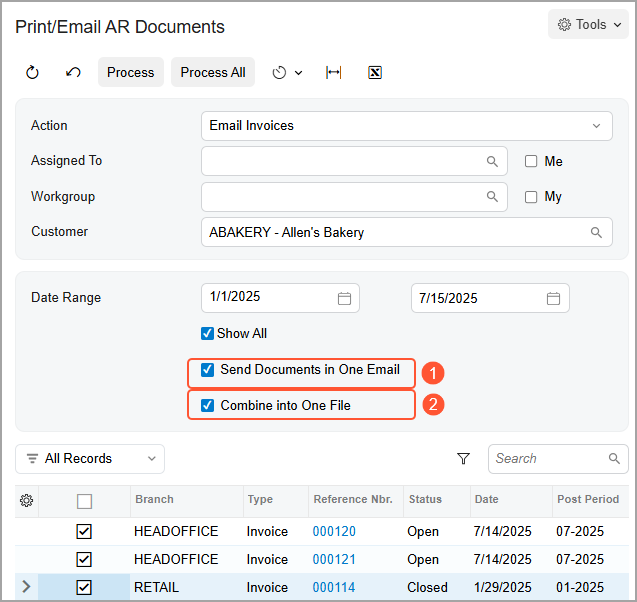Disable Combine into One File checkbox
This screenshot has width=637, height=602.
(208, 405)
